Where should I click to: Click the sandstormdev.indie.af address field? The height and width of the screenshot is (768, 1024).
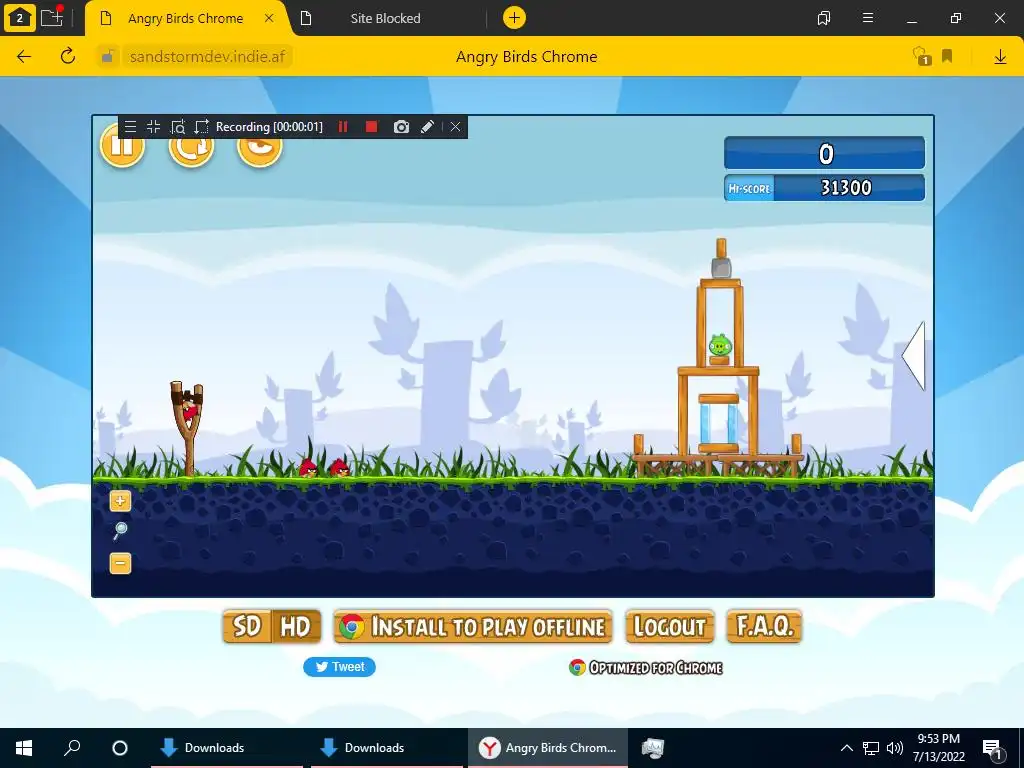207,57
